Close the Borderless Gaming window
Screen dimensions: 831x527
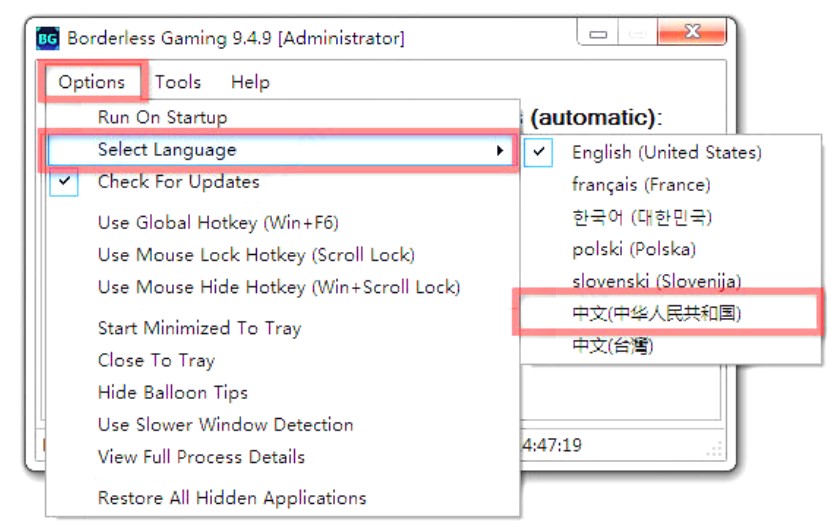pos(692,32)
